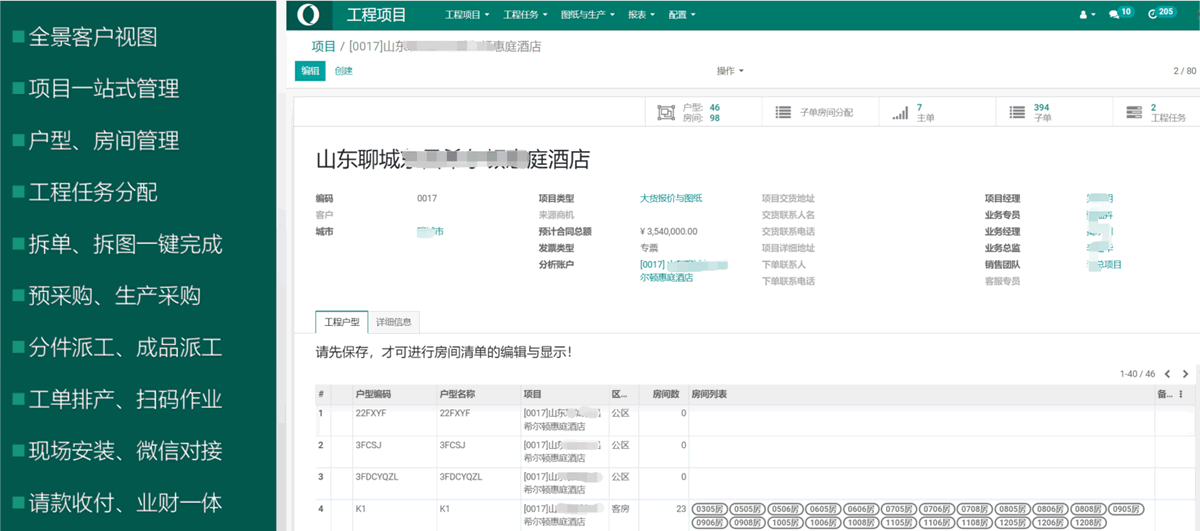Click the 全景客户视图 item in left list
The height and width of the screenshot is (531, 1200).
[93, 37]
